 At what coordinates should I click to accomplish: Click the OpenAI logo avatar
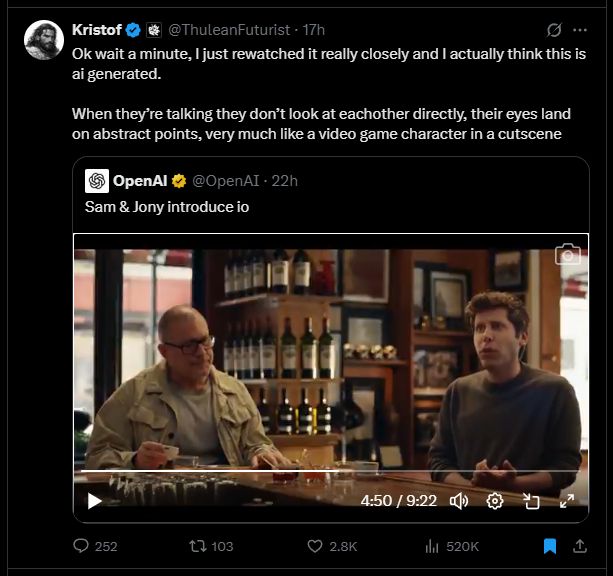click(x=97, y=181)
